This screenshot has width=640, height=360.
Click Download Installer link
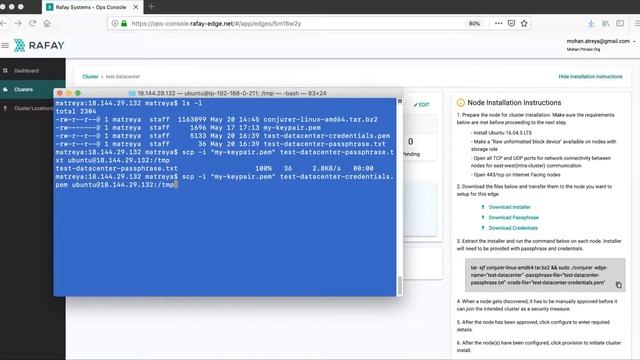pyautogui.click(x=509, y=207)
